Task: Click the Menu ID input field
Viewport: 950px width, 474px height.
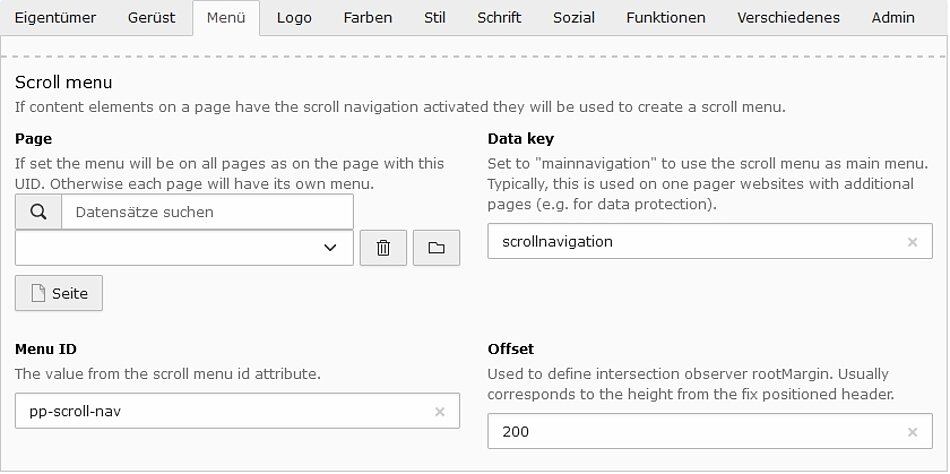Action: [x=220, y=411]
